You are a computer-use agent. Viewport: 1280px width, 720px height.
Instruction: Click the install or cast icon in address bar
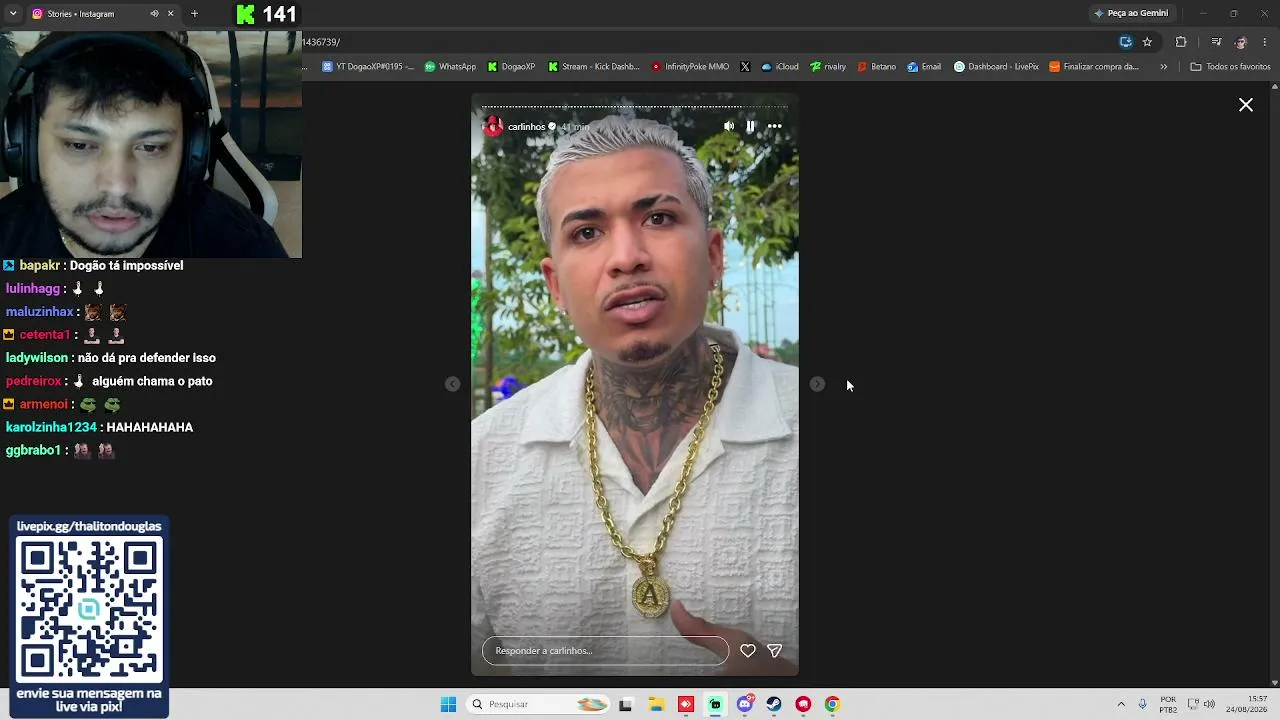(x=1126, y=42)
